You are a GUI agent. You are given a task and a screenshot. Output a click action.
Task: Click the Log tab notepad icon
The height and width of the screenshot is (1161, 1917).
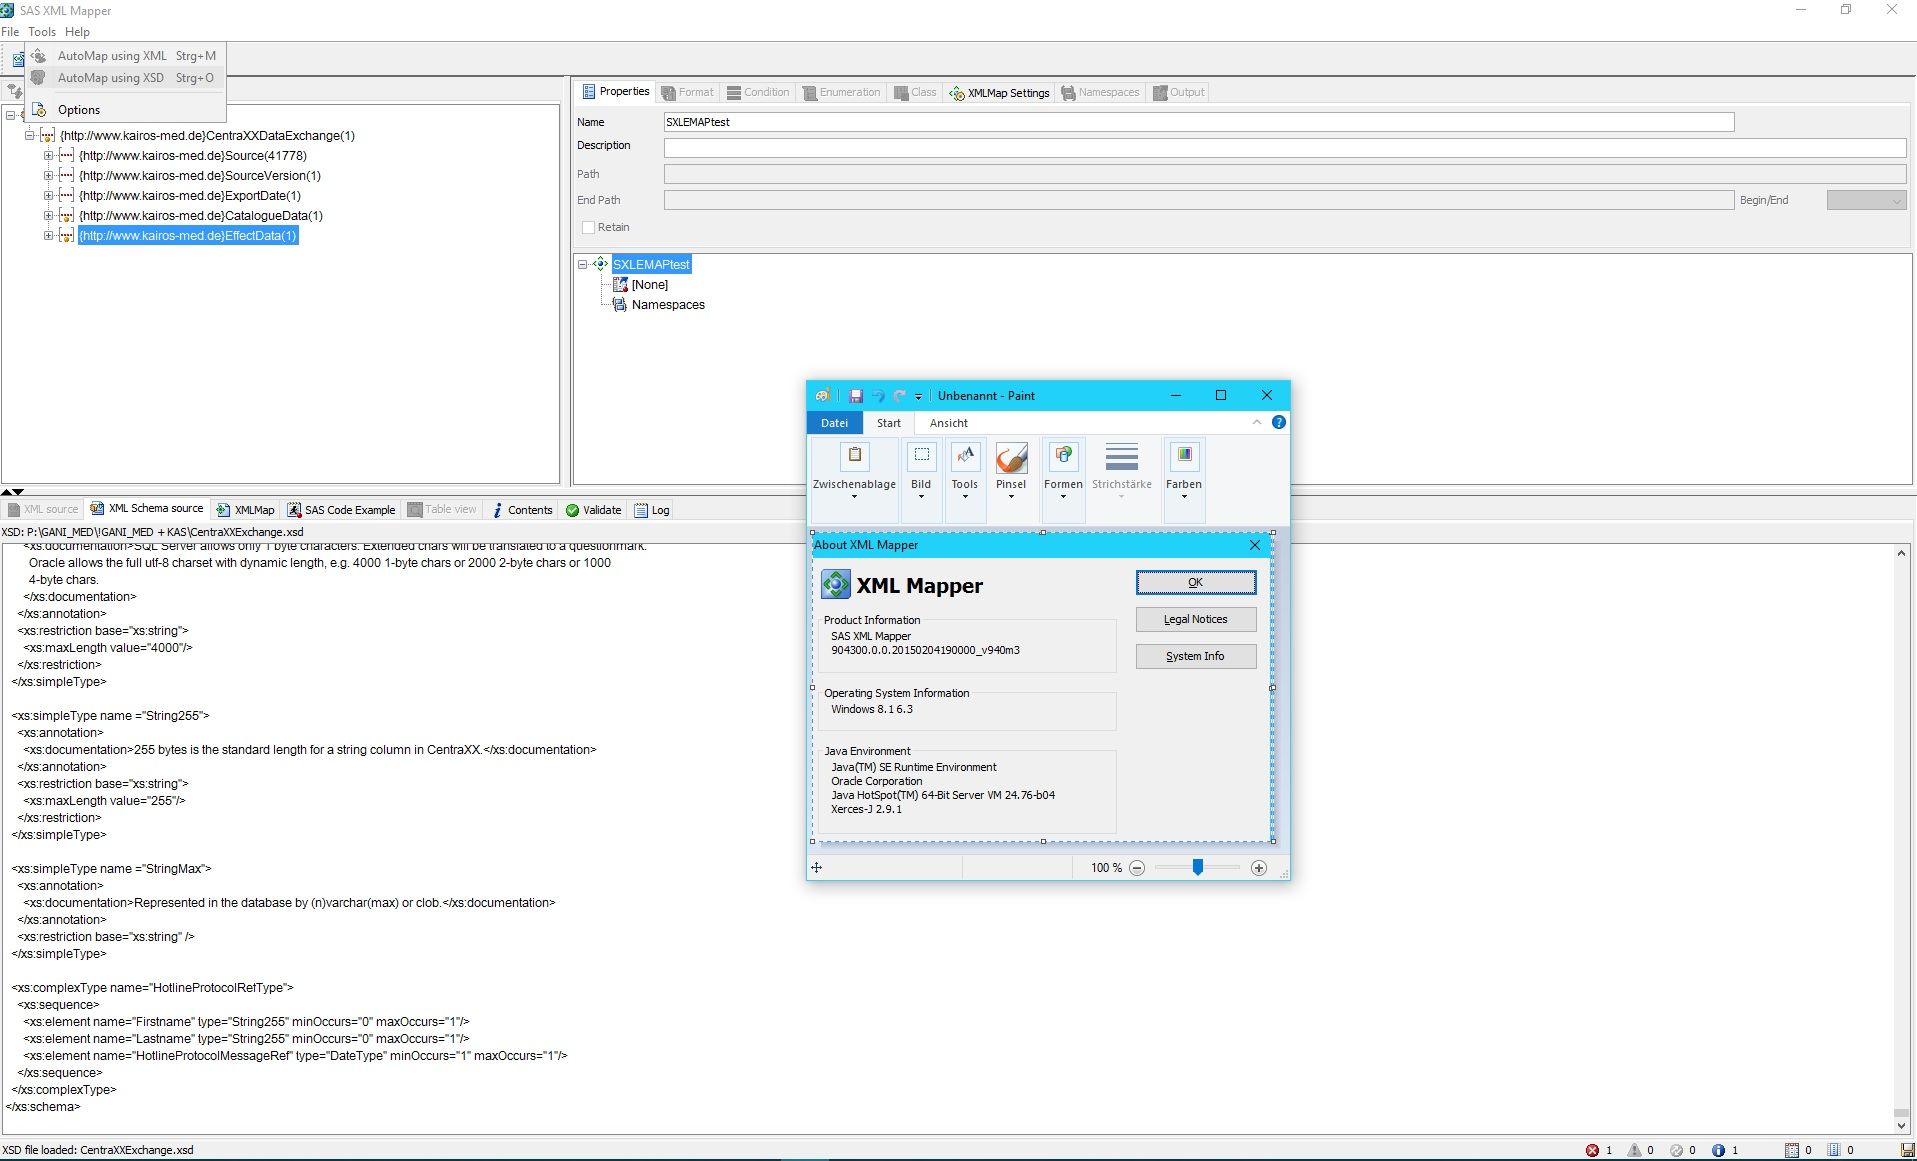641,510
